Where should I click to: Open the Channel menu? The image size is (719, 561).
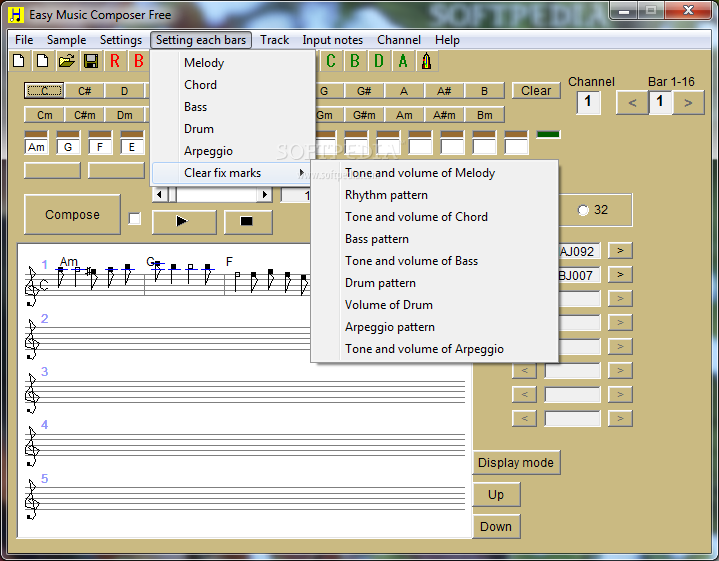[399, 40]
